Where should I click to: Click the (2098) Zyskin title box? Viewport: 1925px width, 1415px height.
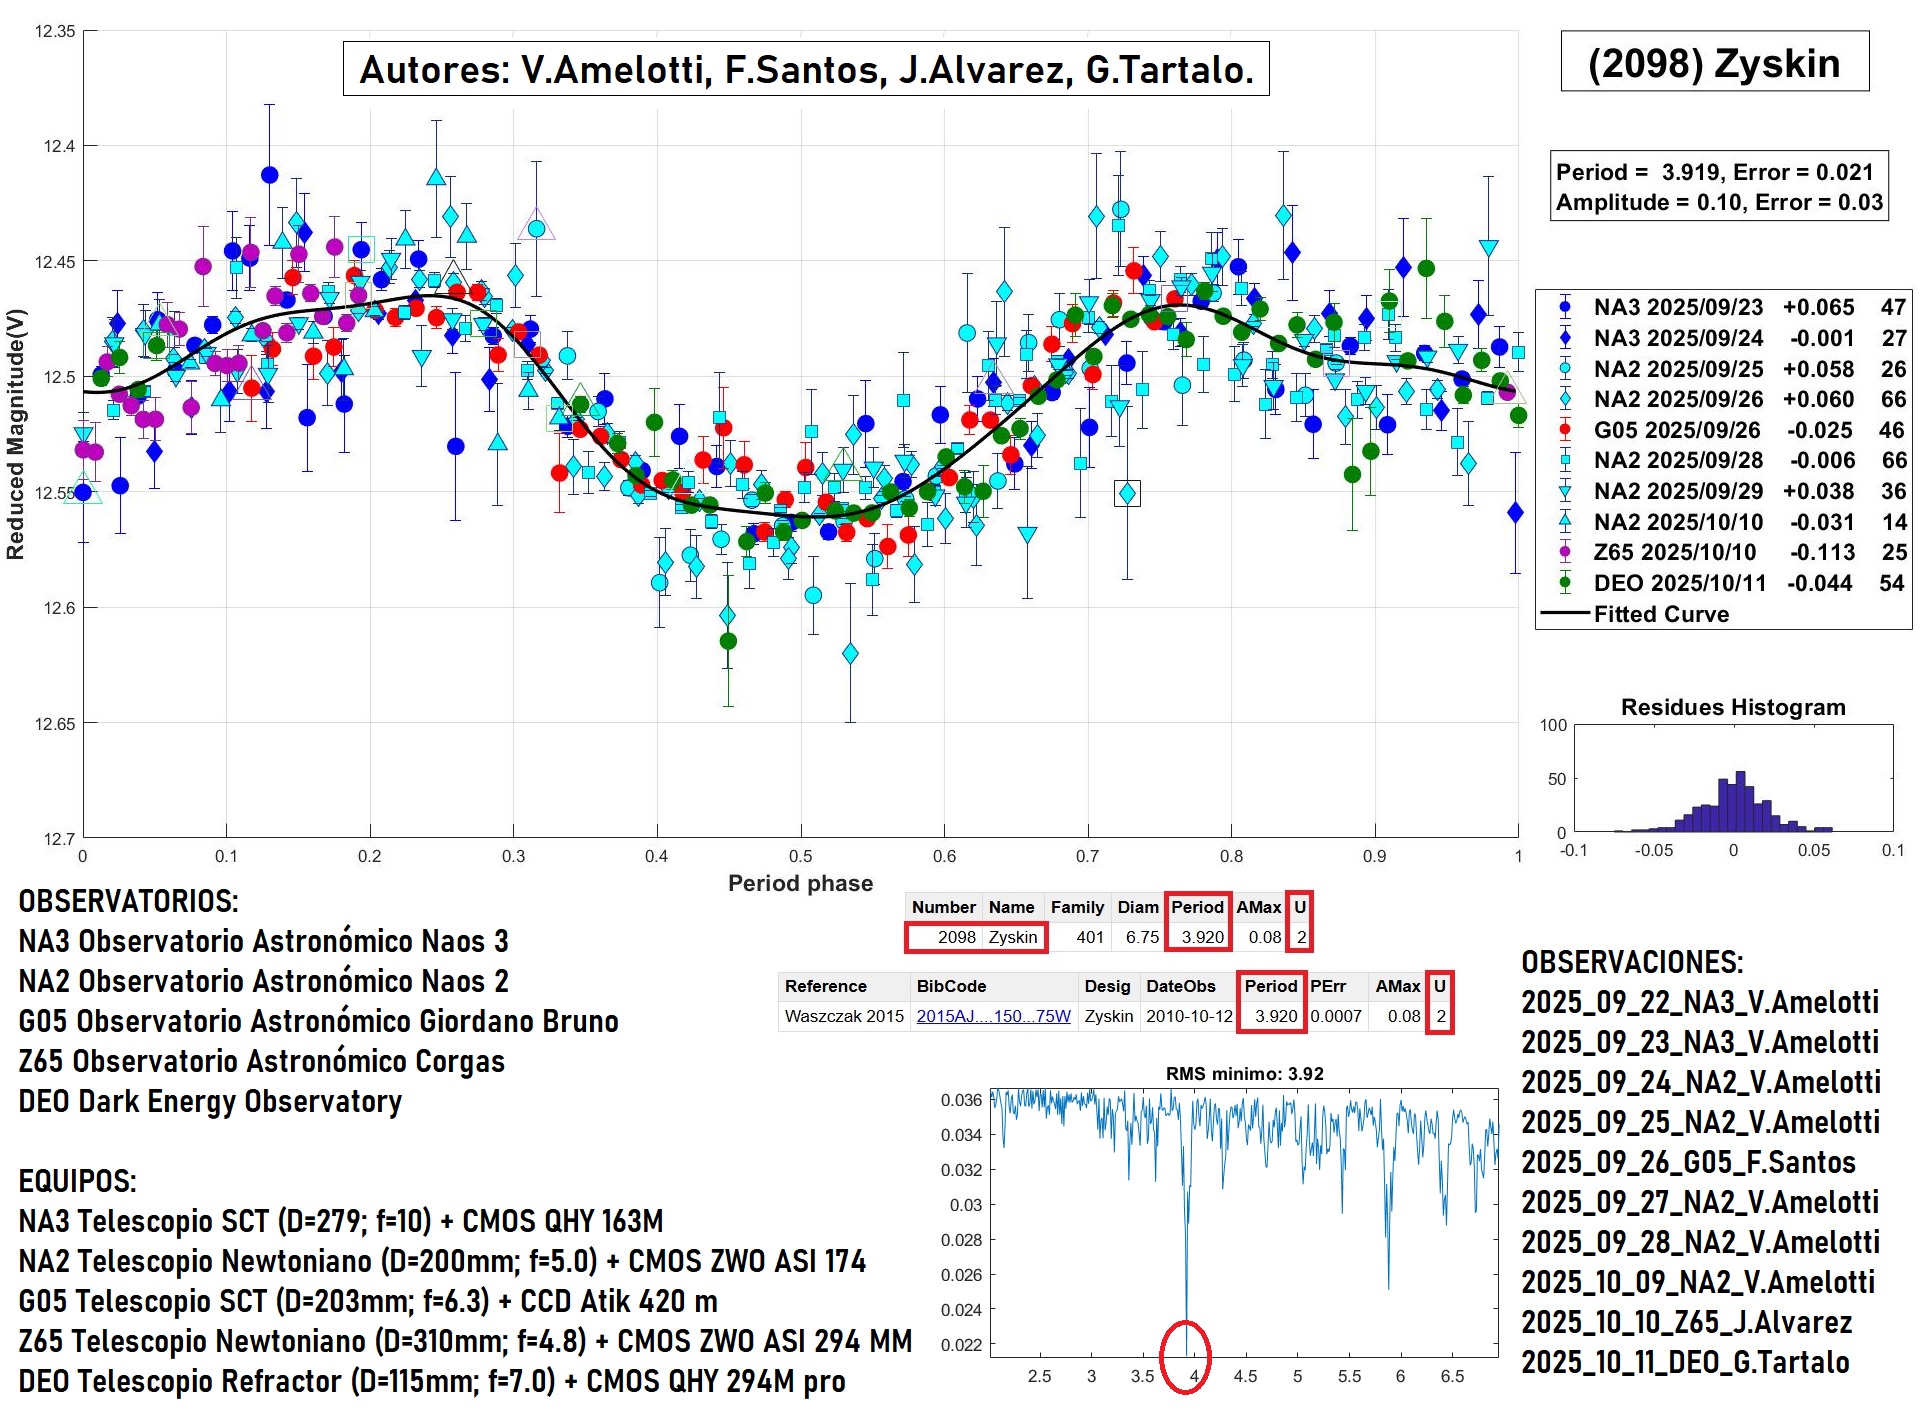pyautogui.click(x=1714, y=63)
